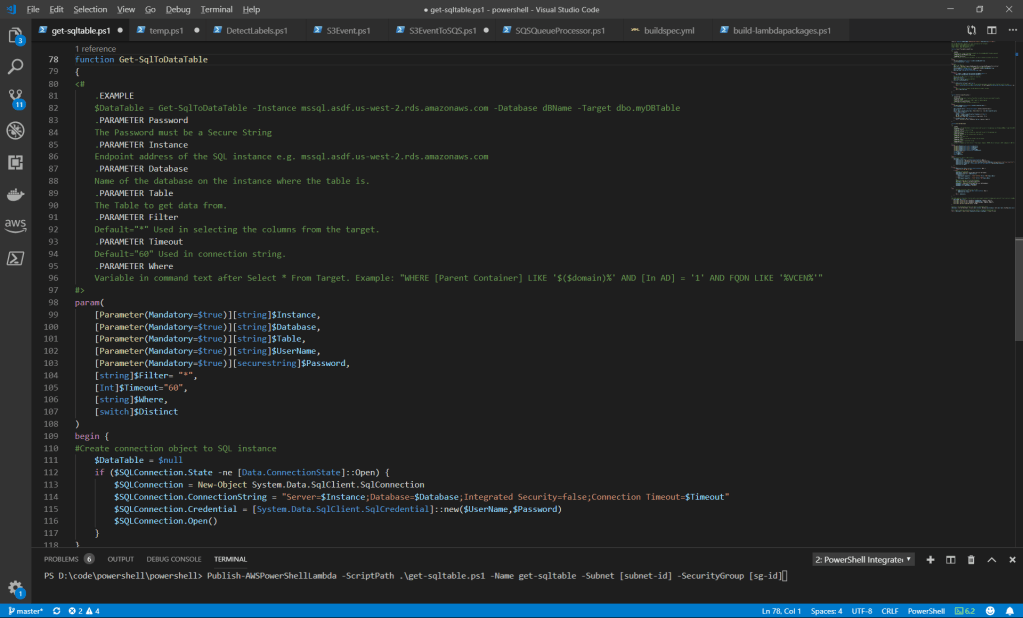Click '[switch]$Distinct' parameter text

136,412
